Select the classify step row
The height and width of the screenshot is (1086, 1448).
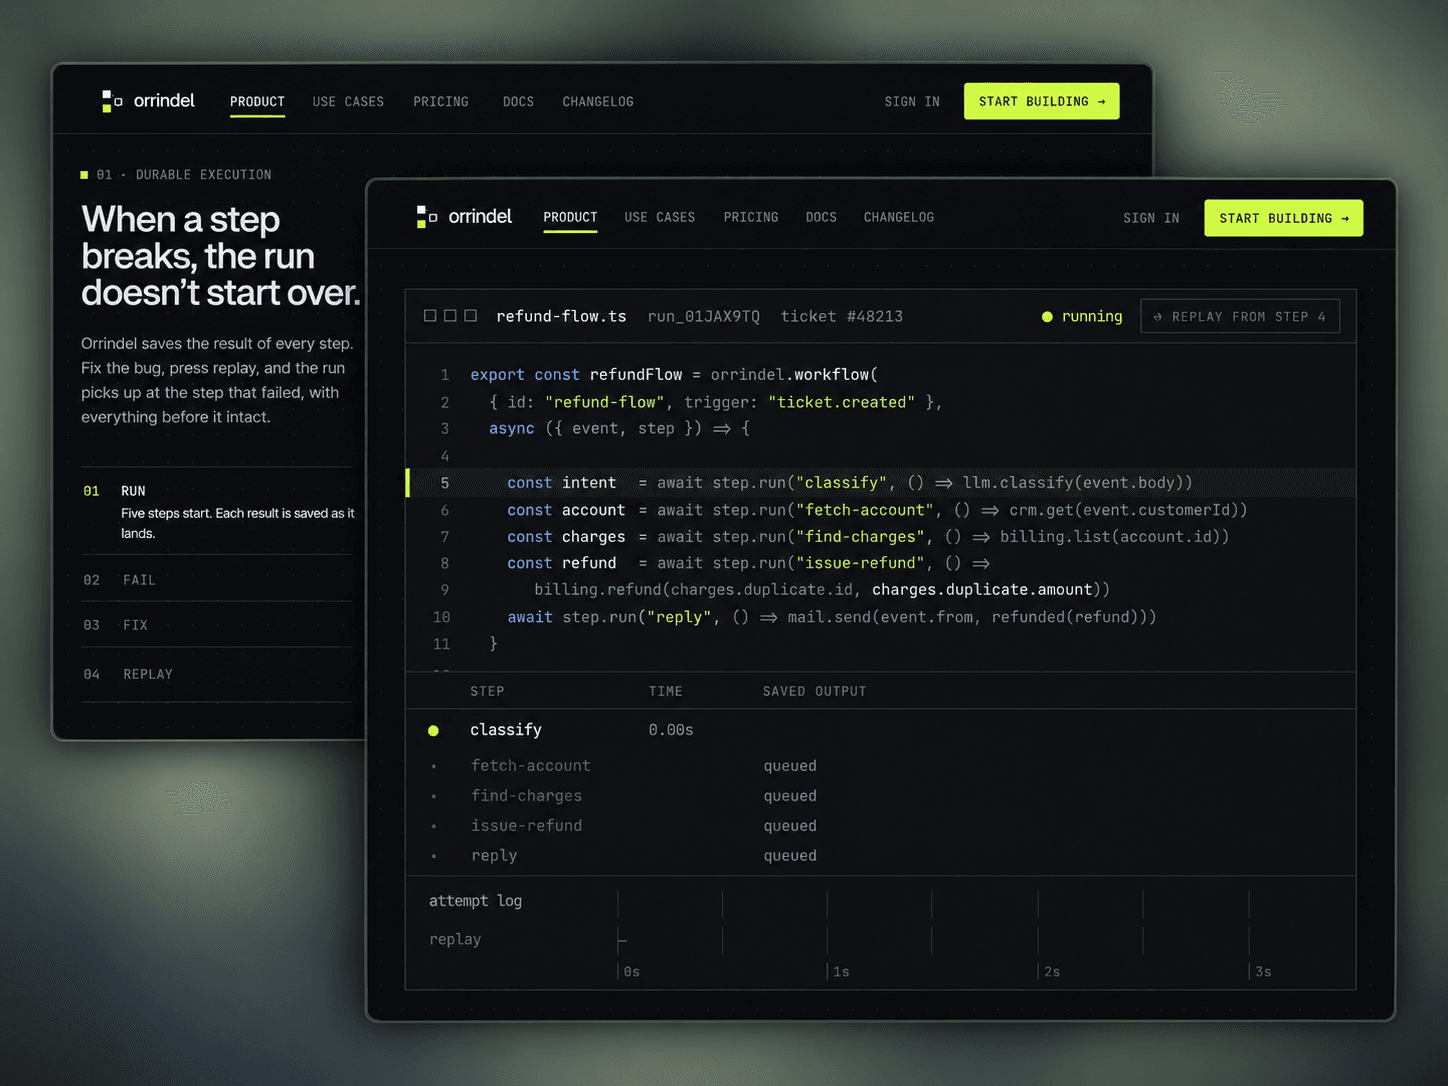click(x=880, y=730)
